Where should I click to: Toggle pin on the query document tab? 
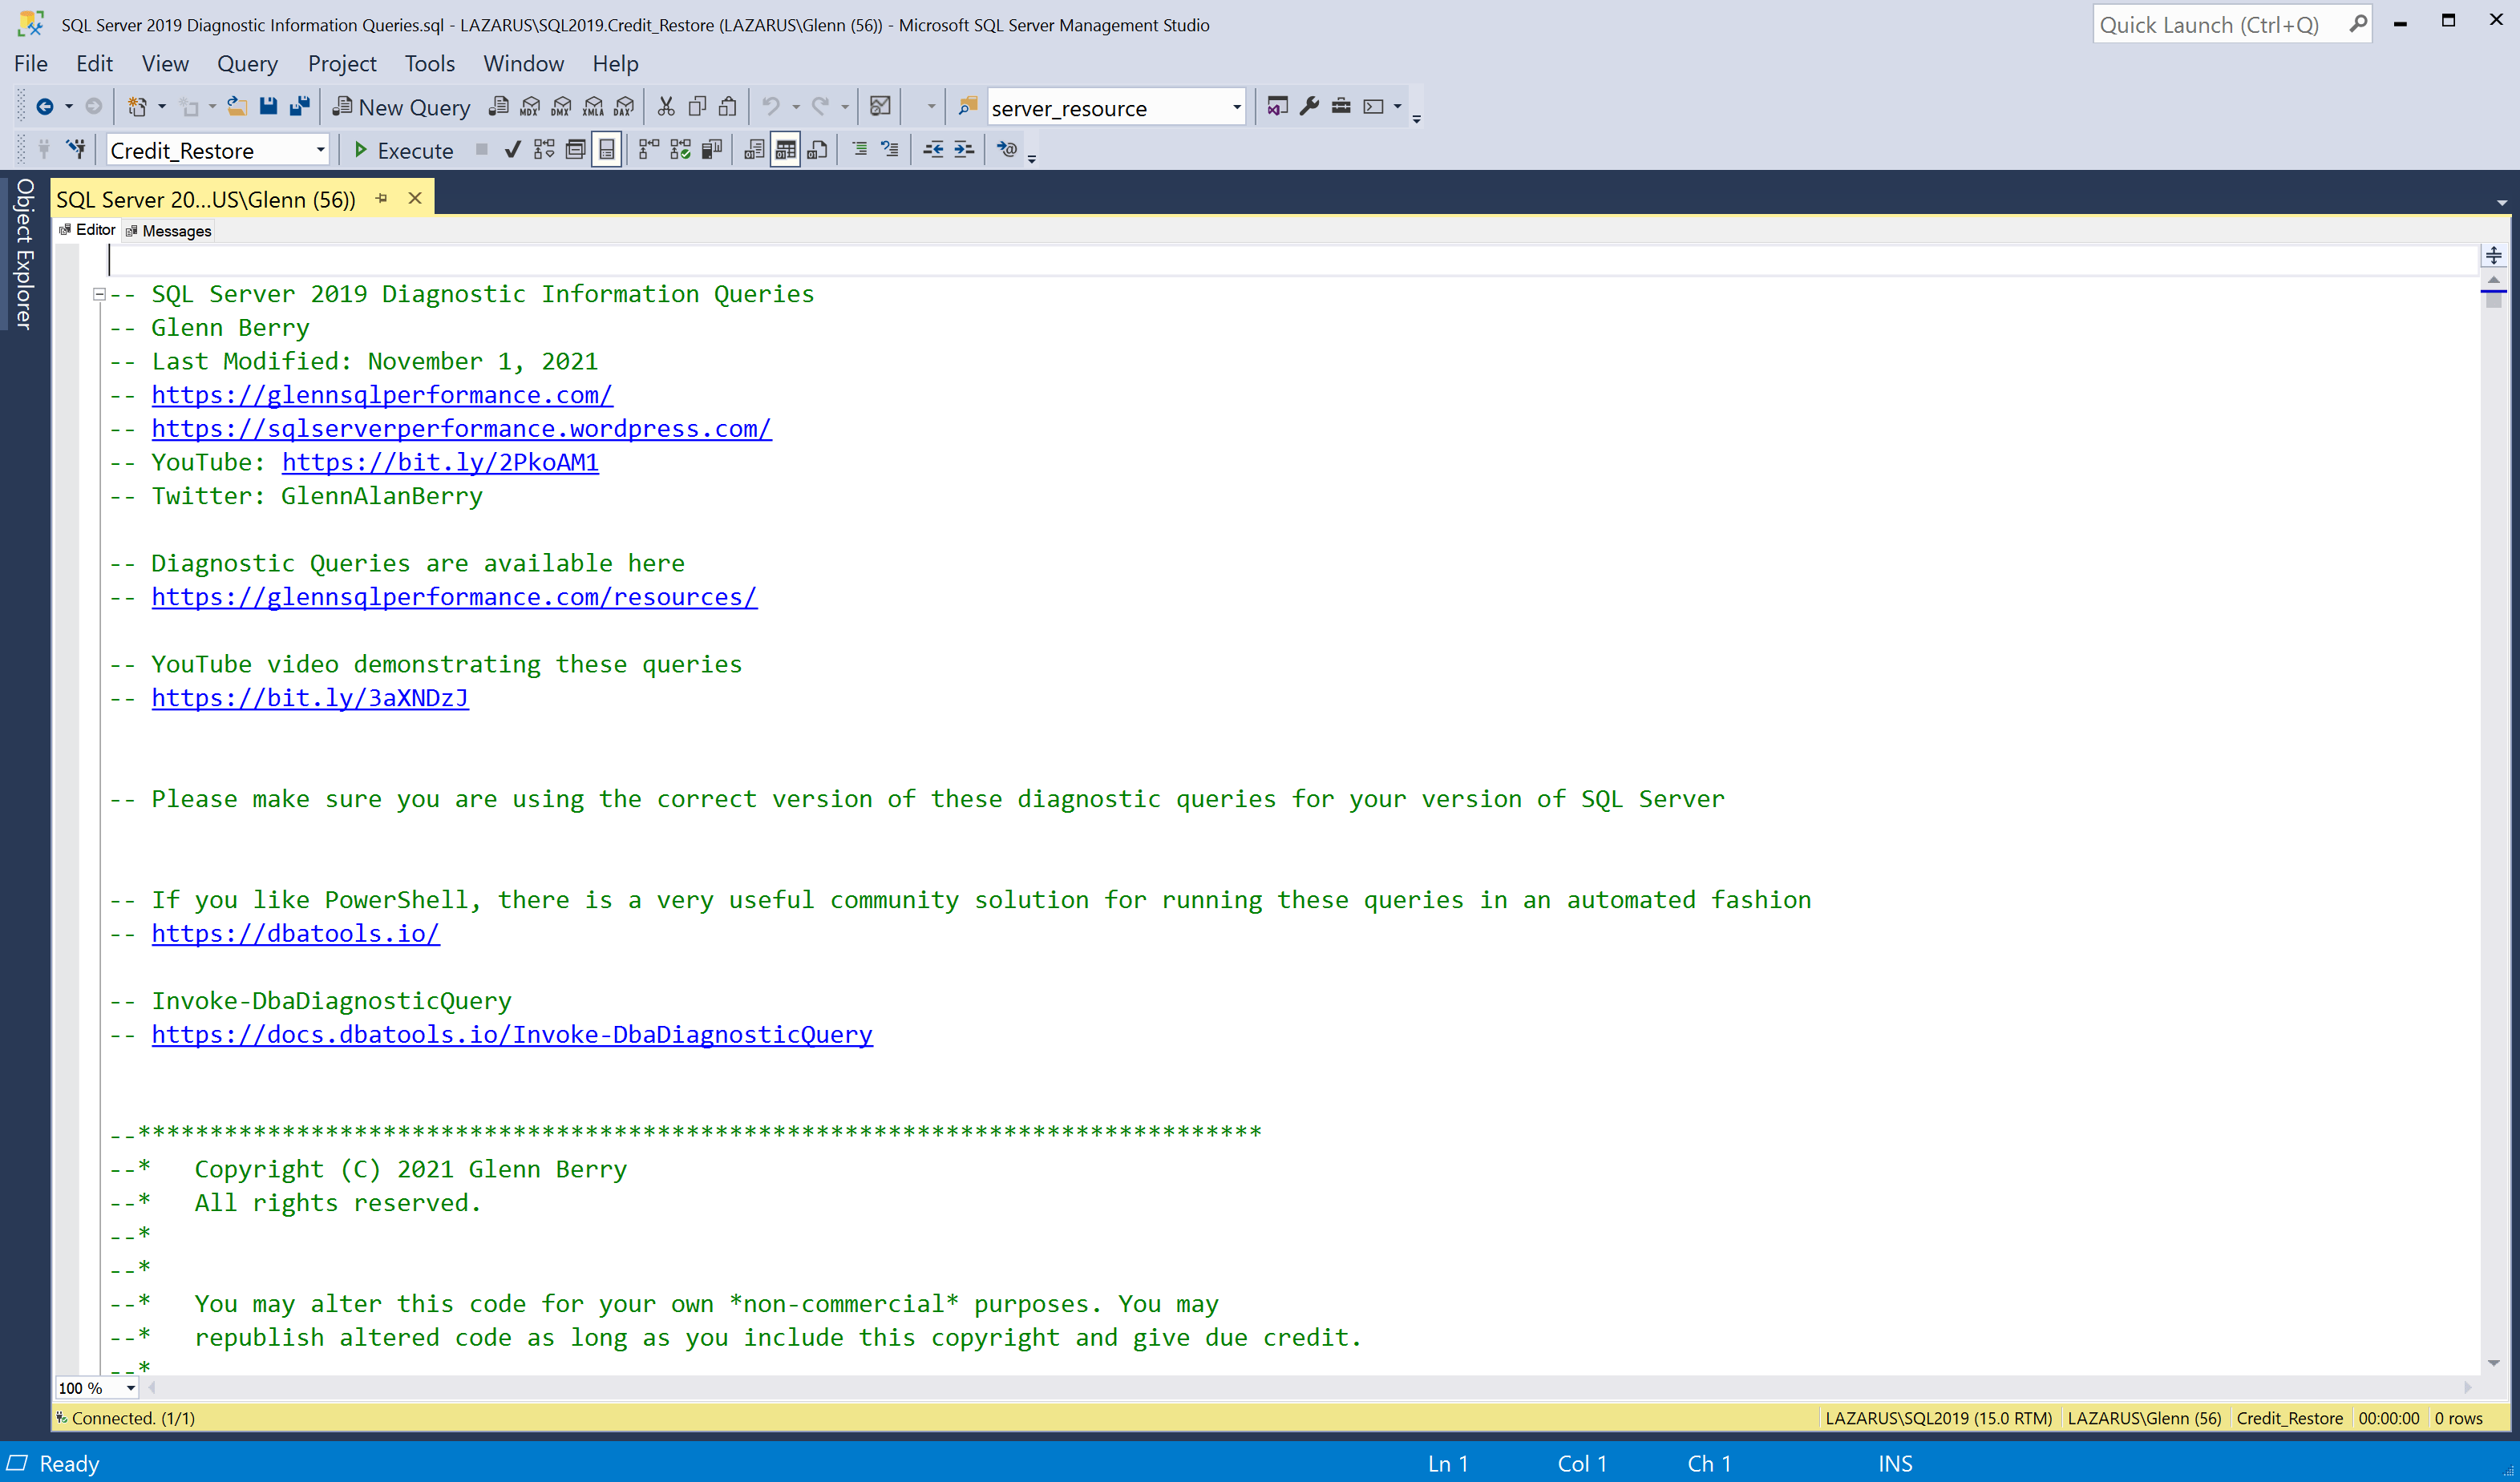(382, 199)
